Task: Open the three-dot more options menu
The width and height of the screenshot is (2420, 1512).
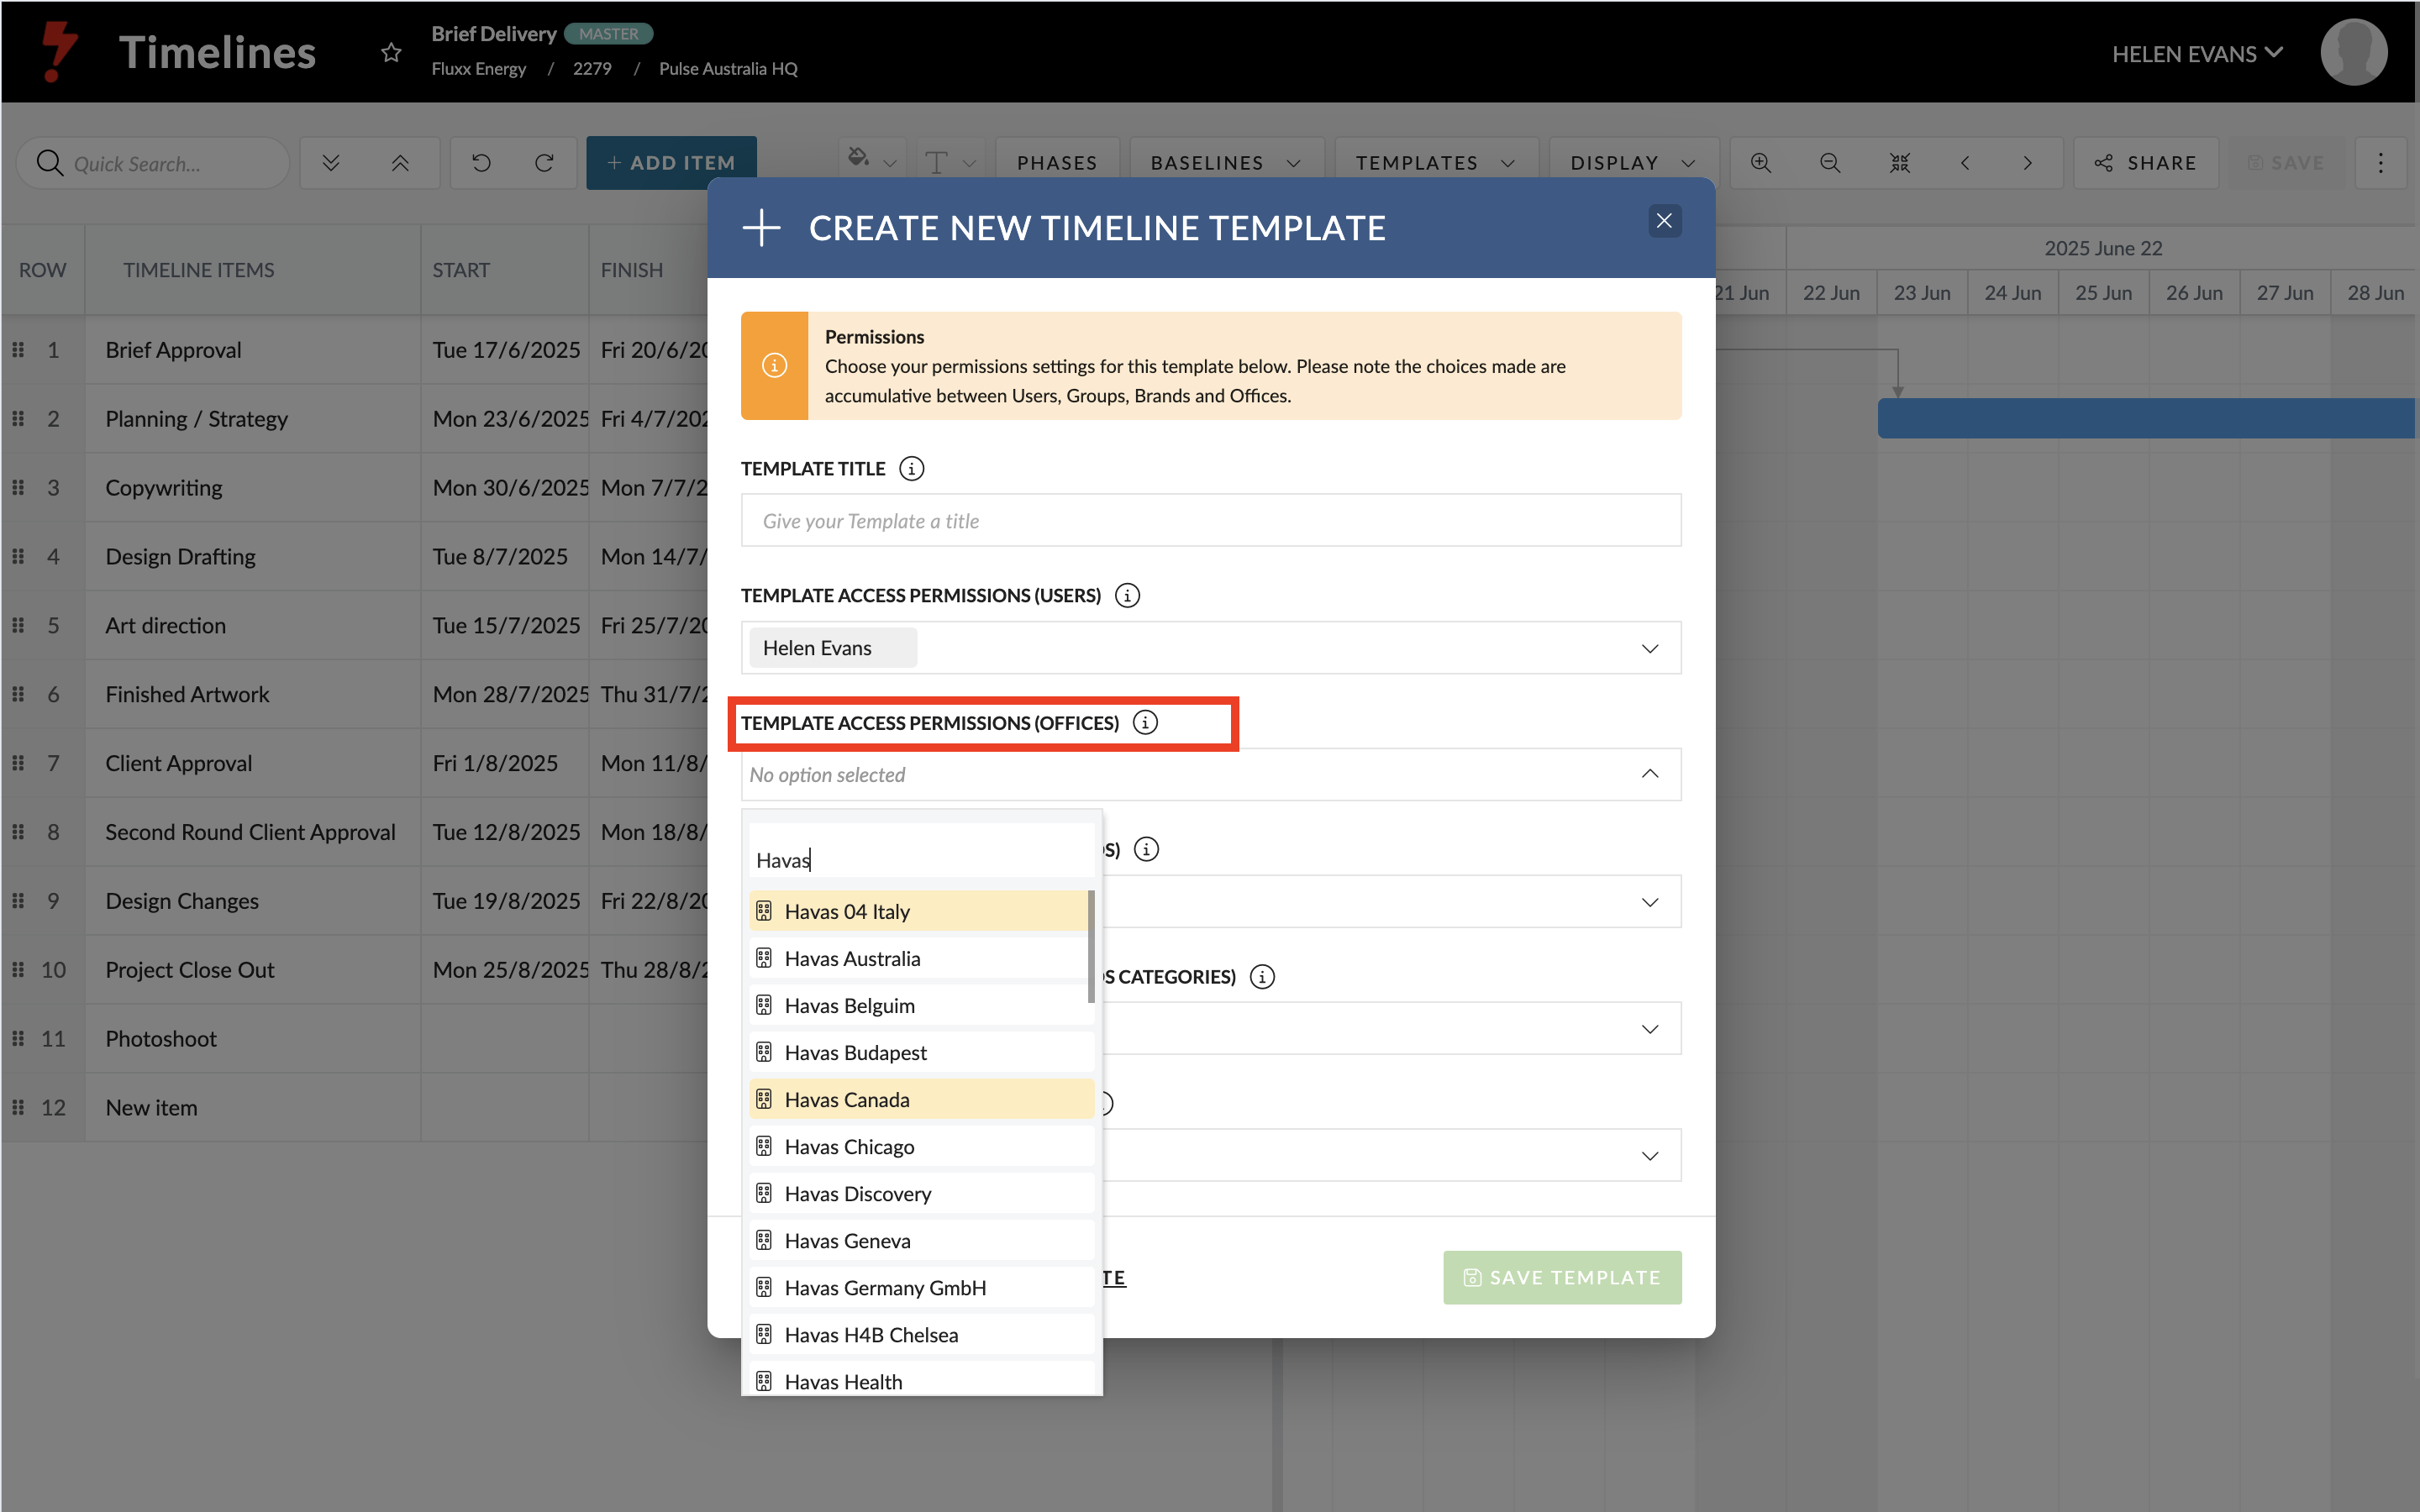Action: 2381,162
